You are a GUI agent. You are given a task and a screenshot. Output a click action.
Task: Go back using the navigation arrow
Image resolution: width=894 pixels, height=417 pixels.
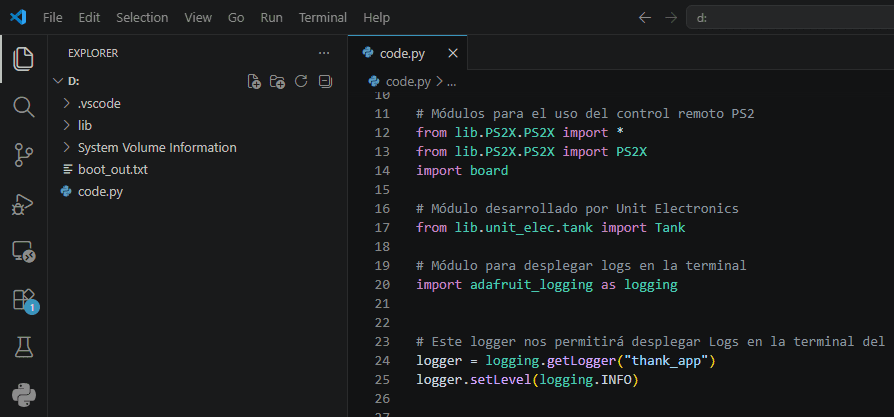(x=645, y=18)
